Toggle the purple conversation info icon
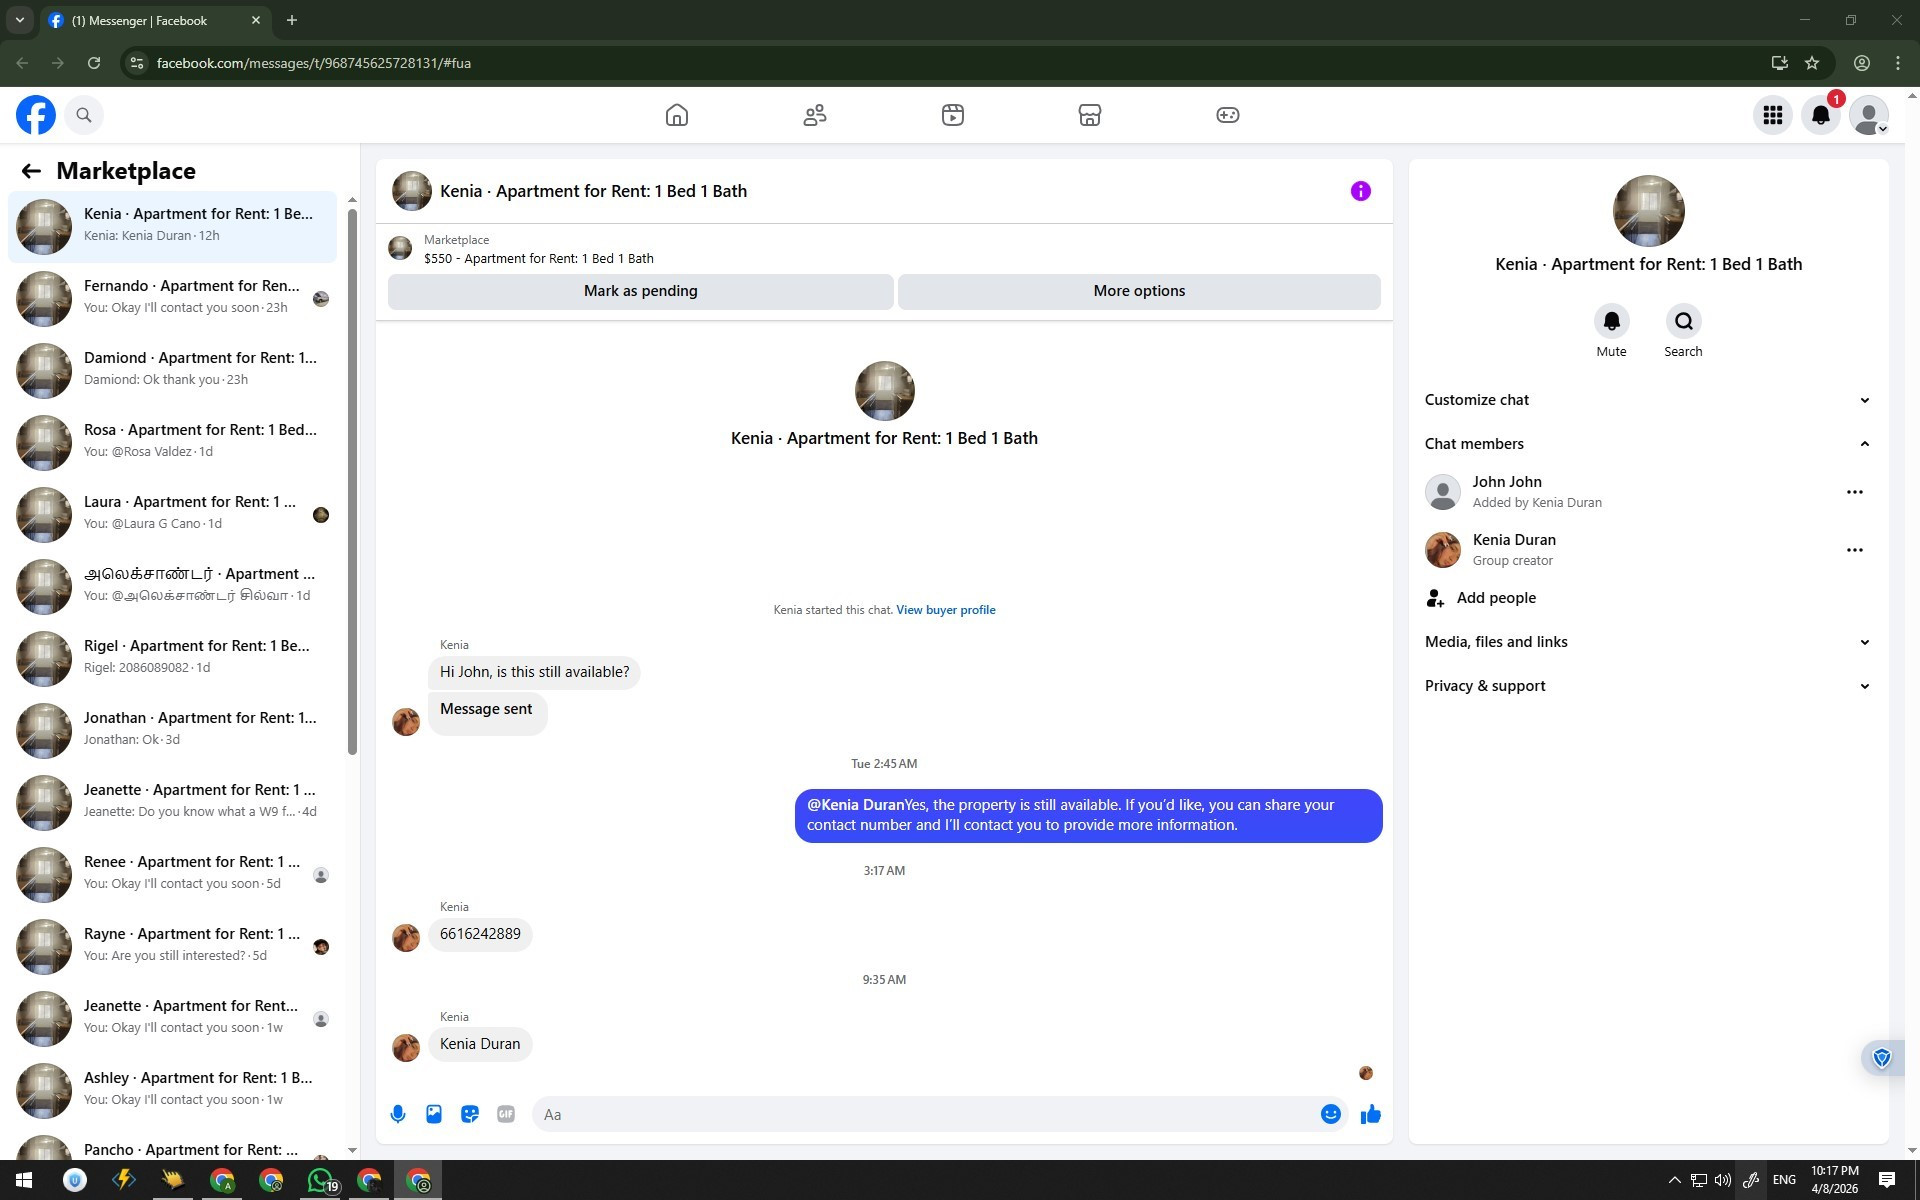This screenshot has width=1920, height=1200. click(x=1360, y=191)
